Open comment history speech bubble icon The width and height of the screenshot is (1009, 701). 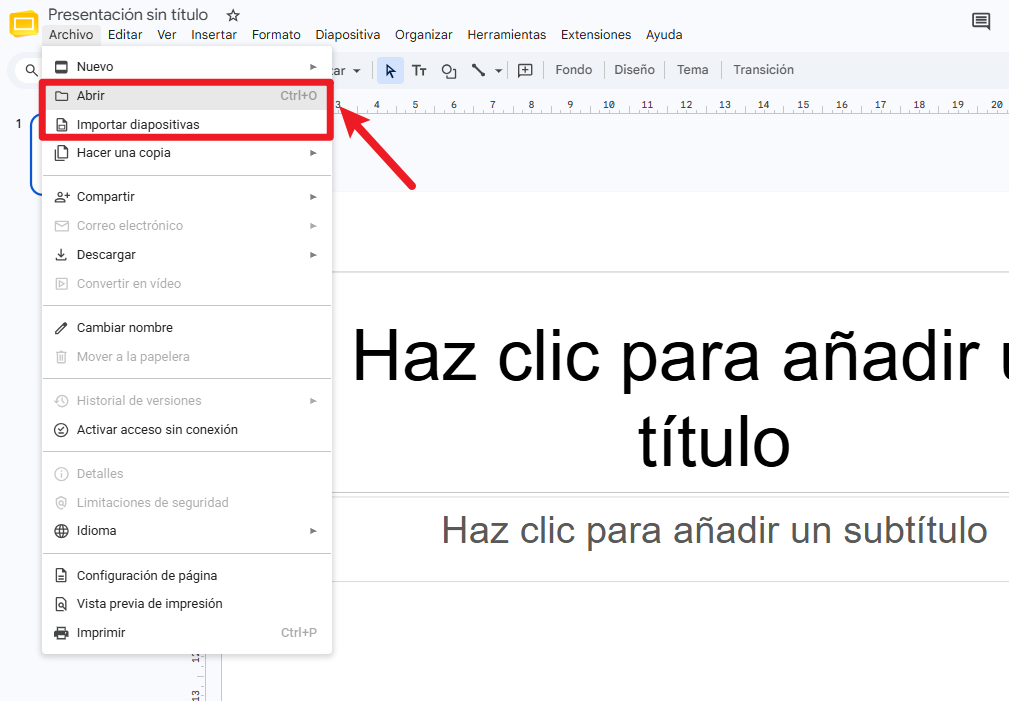(x=981, y=21)
